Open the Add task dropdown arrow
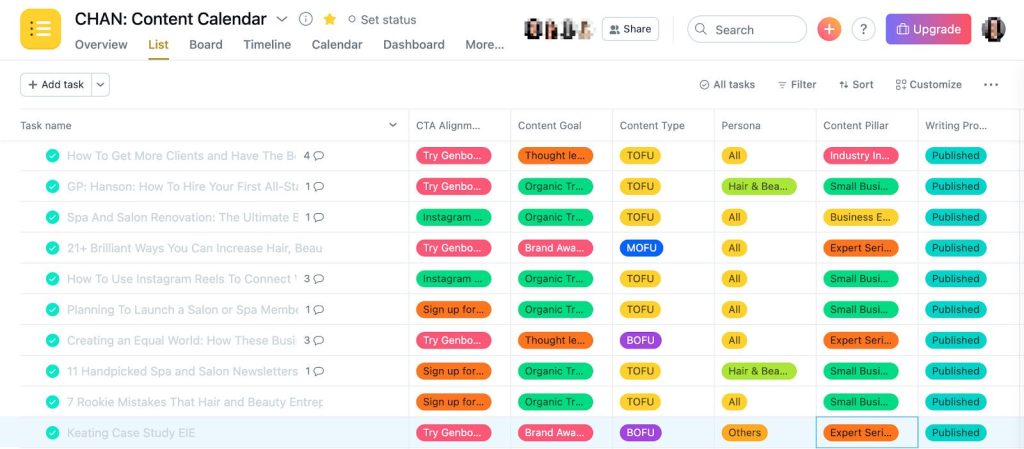This screenshot has height=449, width=1024. click(100, 85)
